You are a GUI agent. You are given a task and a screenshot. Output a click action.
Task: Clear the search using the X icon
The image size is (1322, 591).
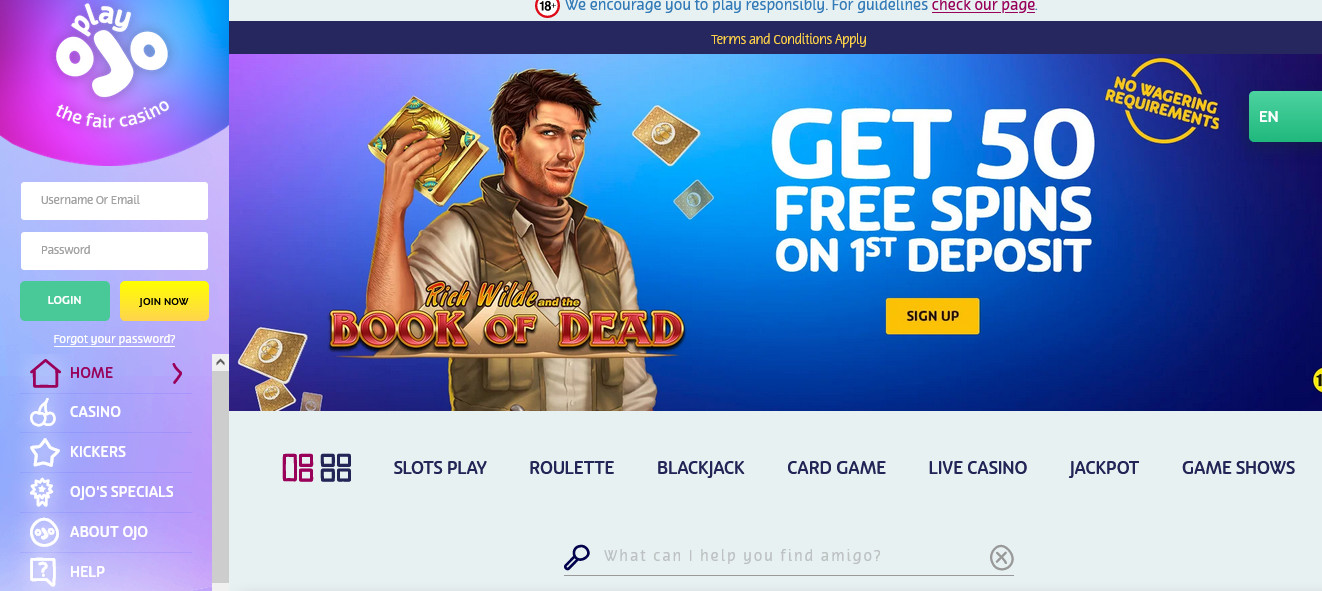1001,558
